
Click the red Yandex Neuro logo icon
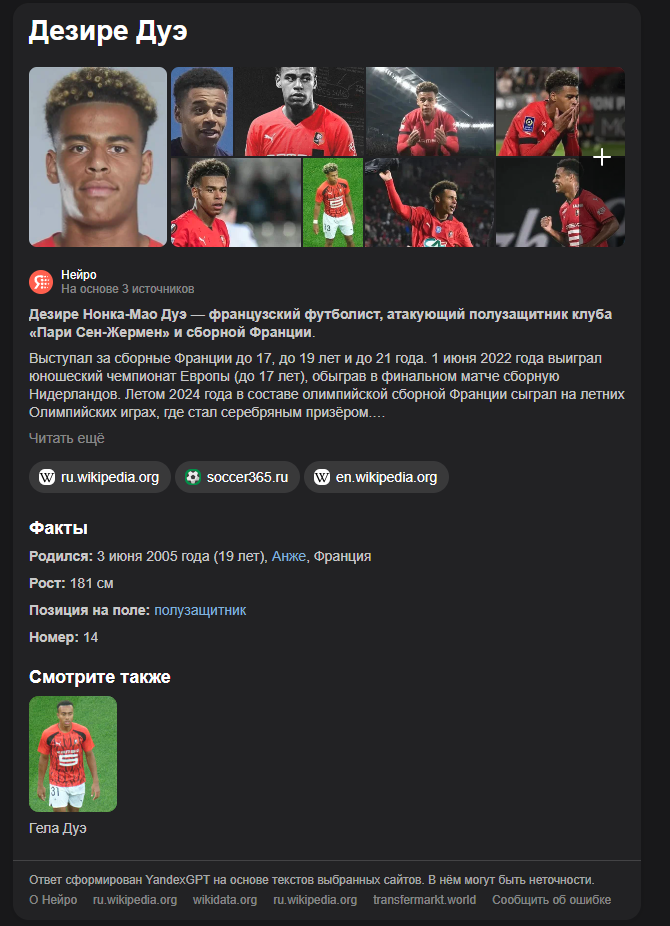pos(41,282)
